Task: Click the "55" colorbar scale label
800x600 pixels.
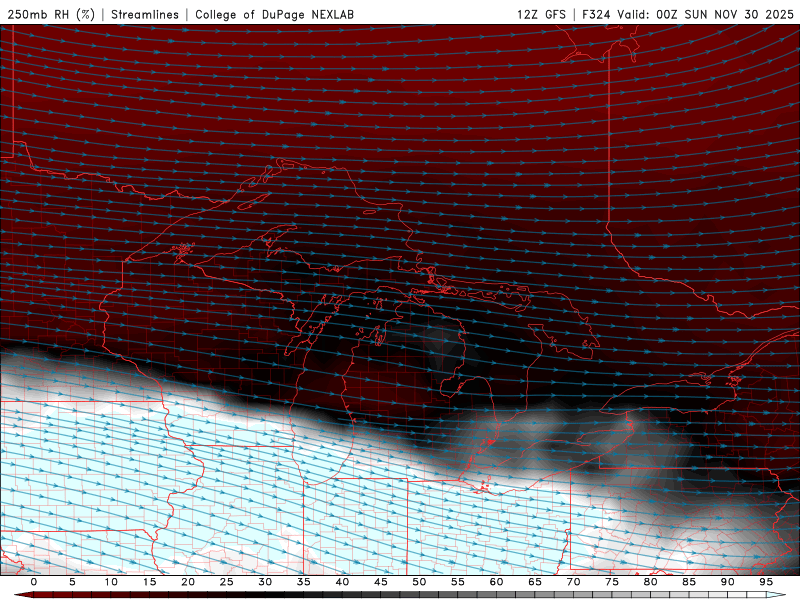Action: [x=458, y=582]
